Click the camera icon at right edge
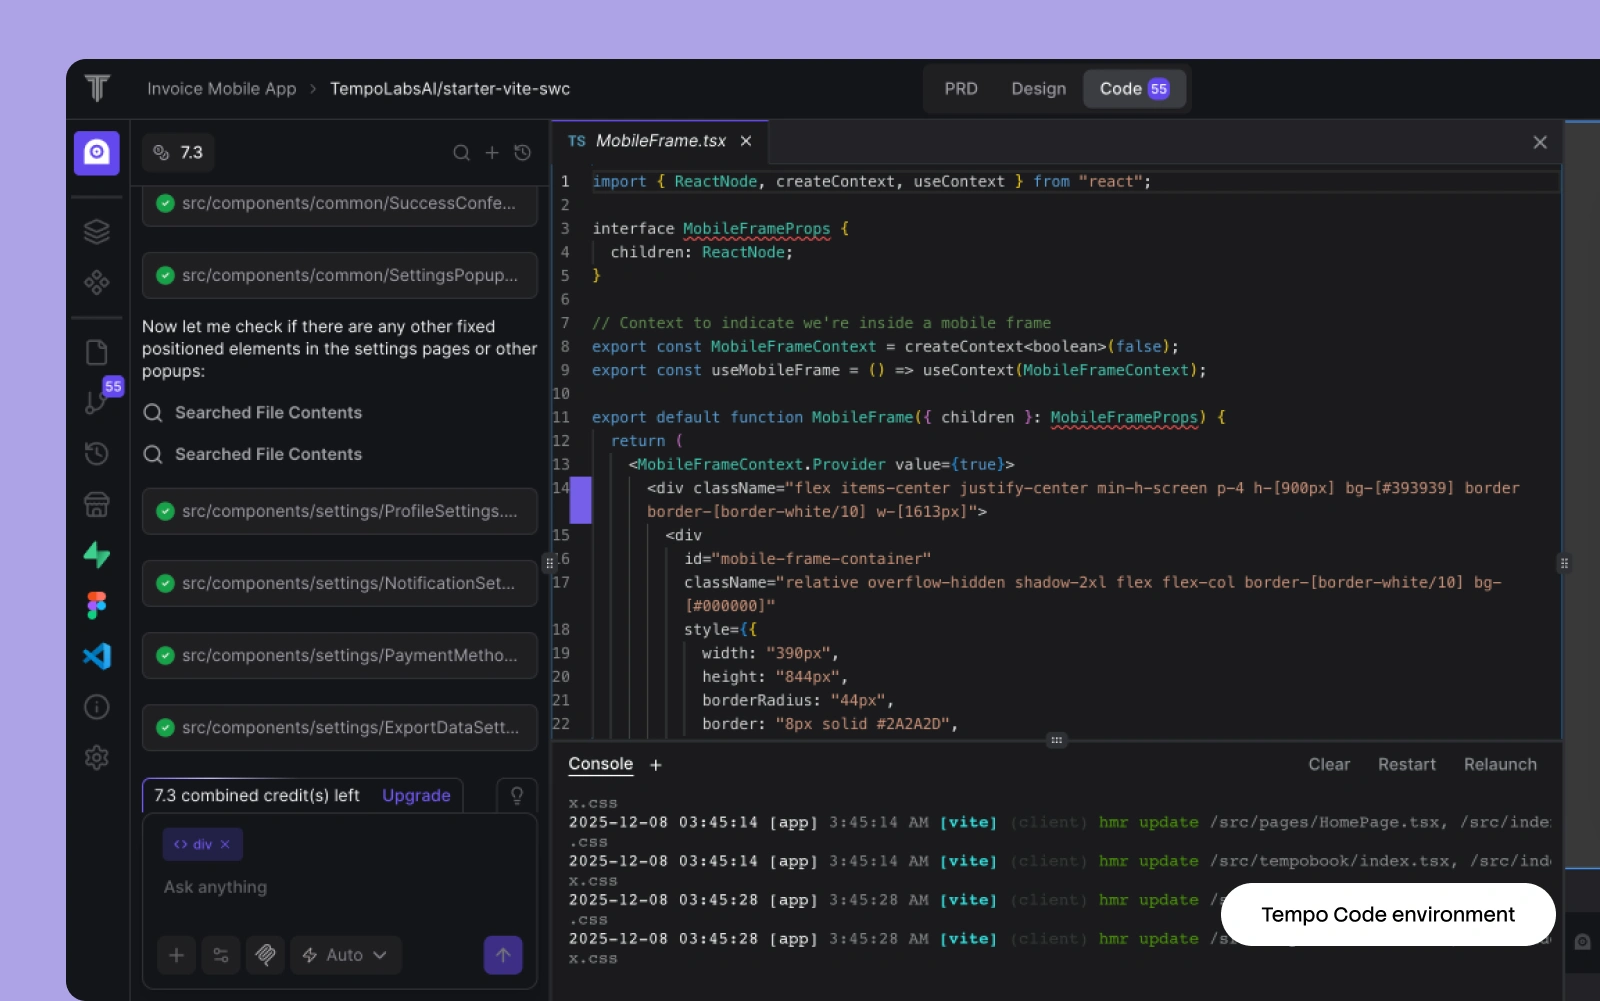 pyautogui.click(x=1582, y=942)
